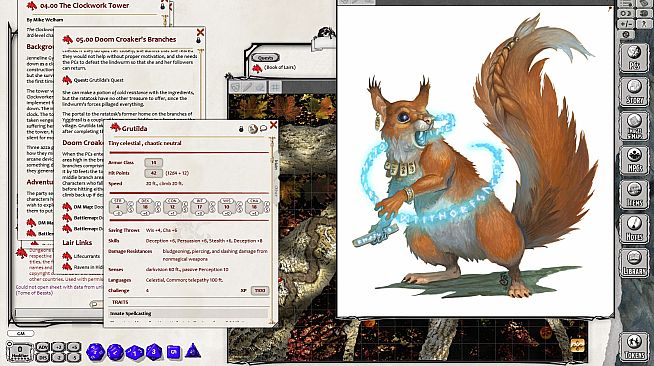Enable the DIS disadvantage modifier
The height and width of the screenshot is (366, 654).
click(43, 357)
